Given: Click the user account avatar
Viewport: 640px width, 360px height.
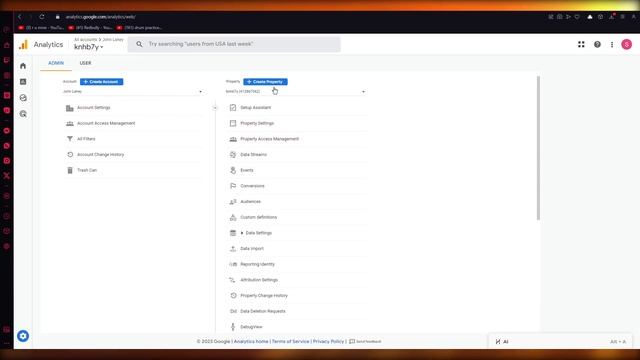Looking at the screenshot, I should pyautogui.click(x=627, y=44).
